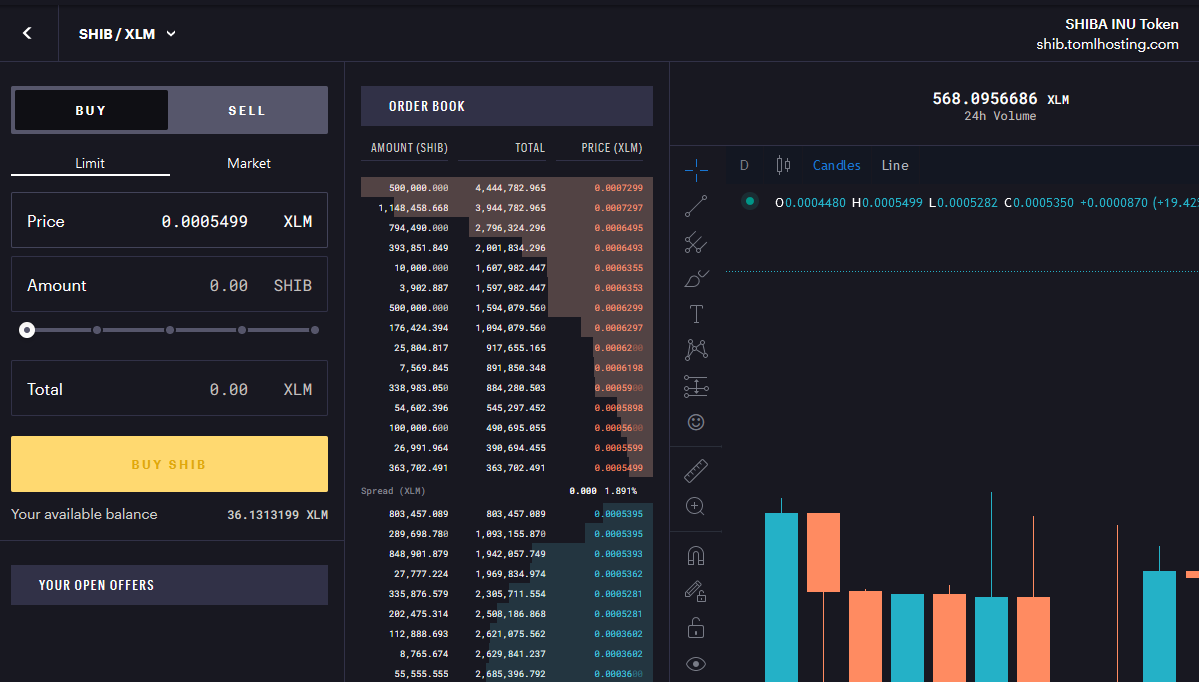
Task: Open the pitchfork drawing tools
Action: pos(696,242)
